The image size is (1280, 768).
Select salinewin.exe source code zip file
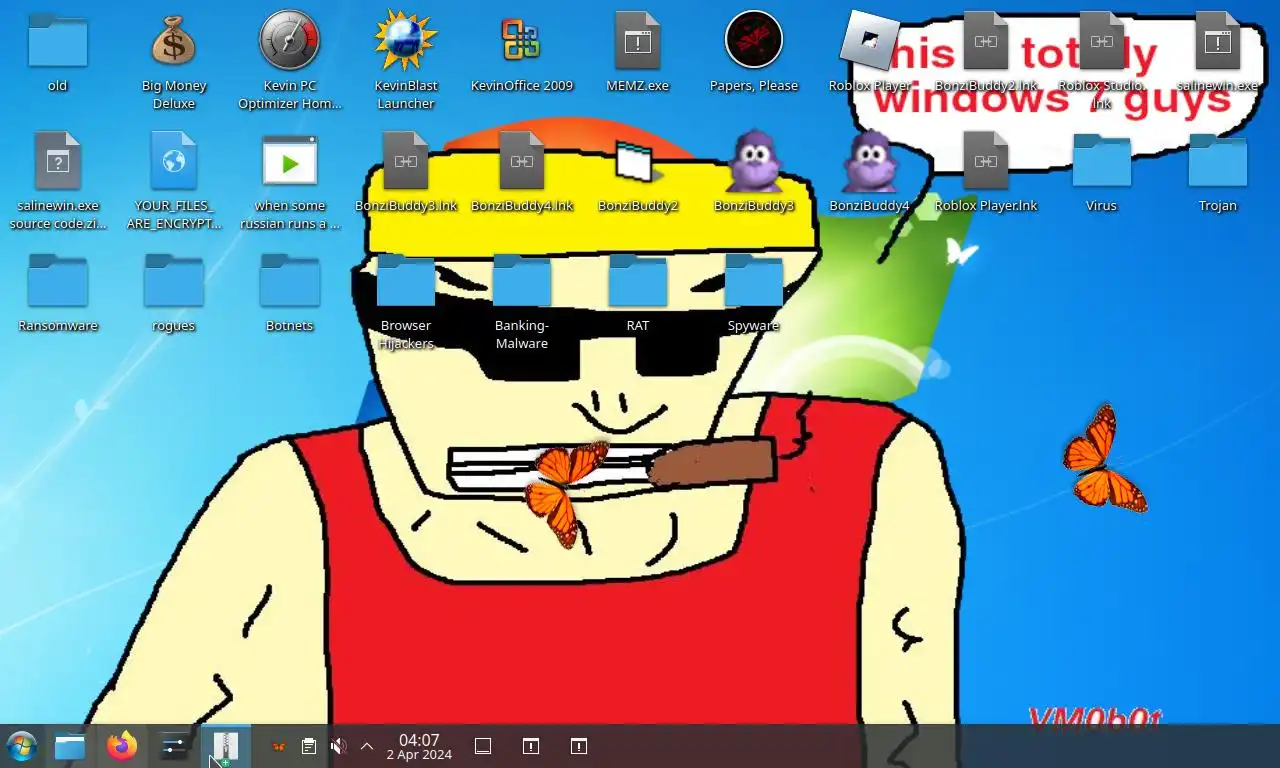pyautogui.click(x=58, y=160)
